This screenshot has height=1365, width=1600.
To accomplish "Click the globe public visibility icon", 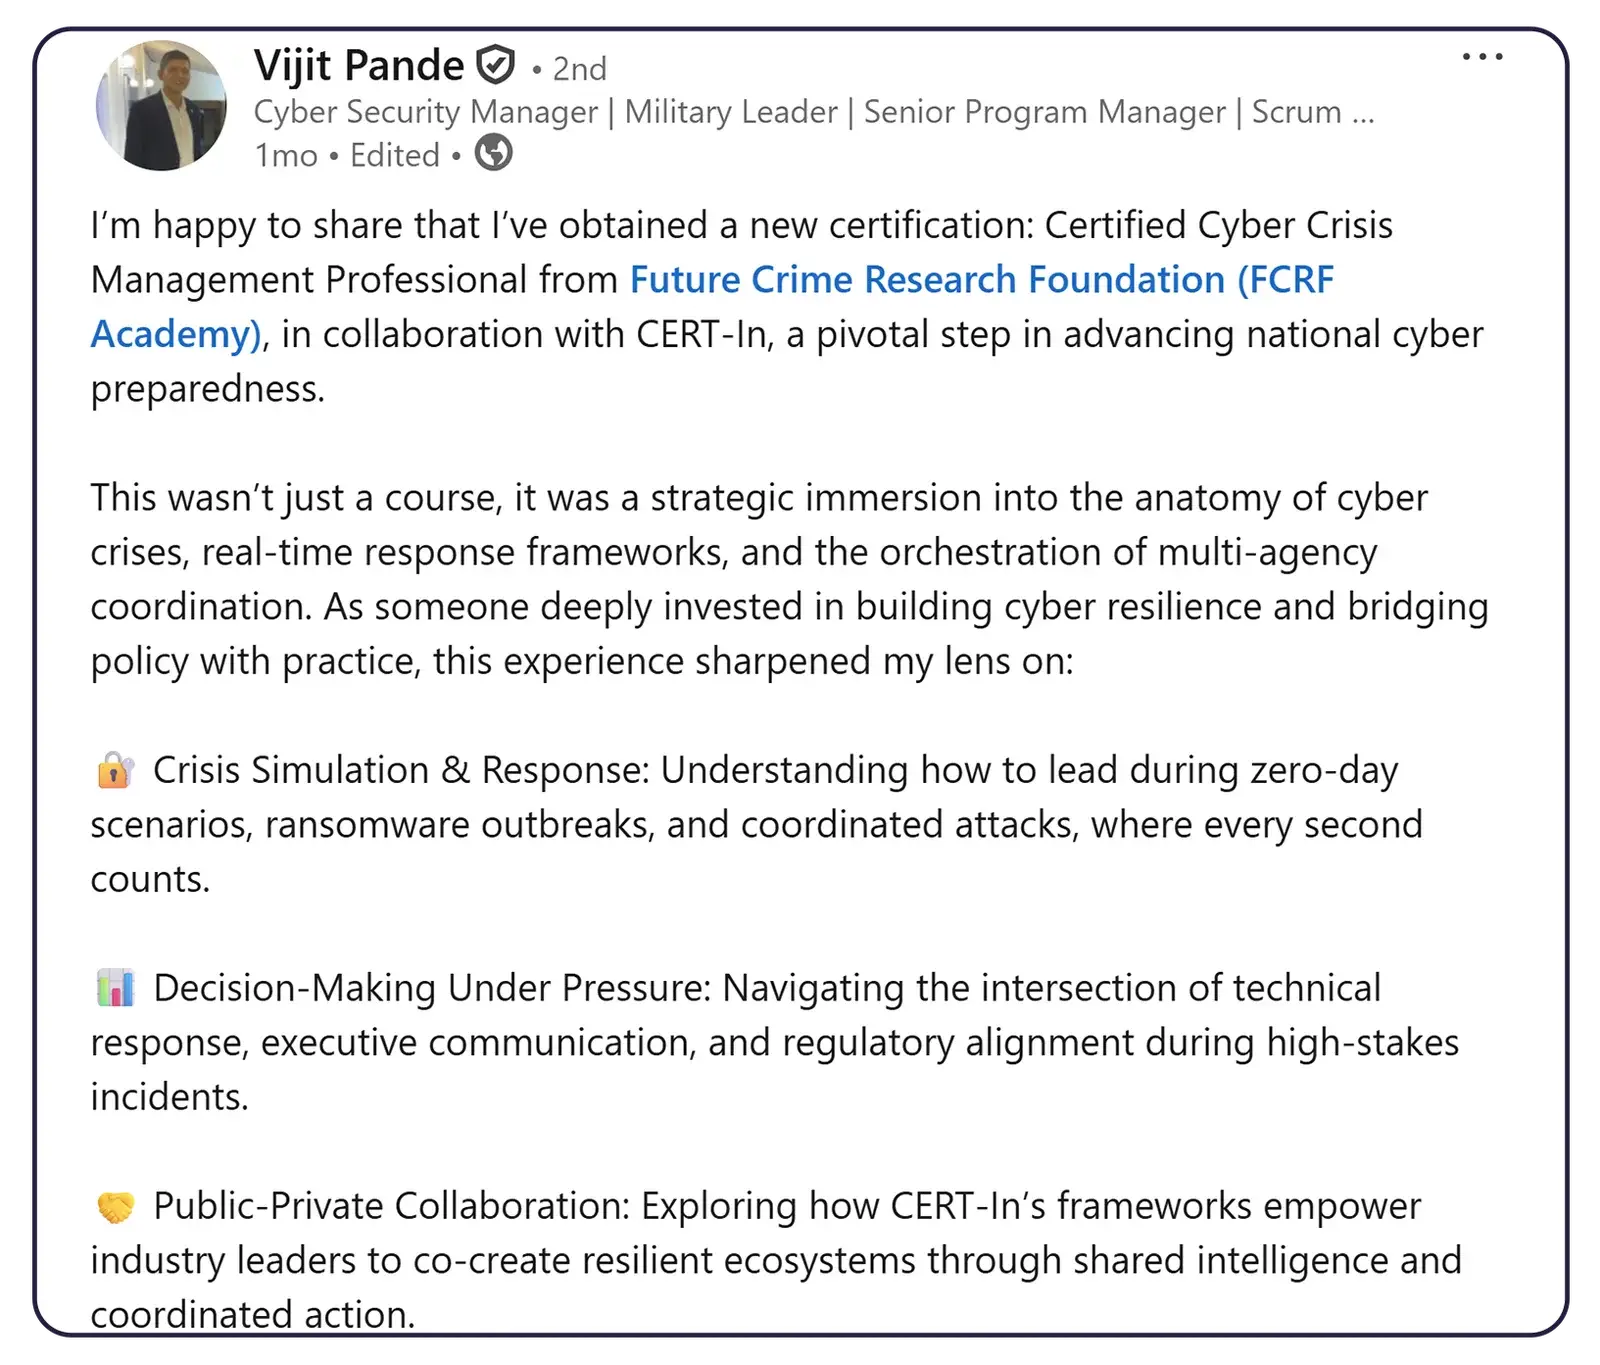I will 493,154.
